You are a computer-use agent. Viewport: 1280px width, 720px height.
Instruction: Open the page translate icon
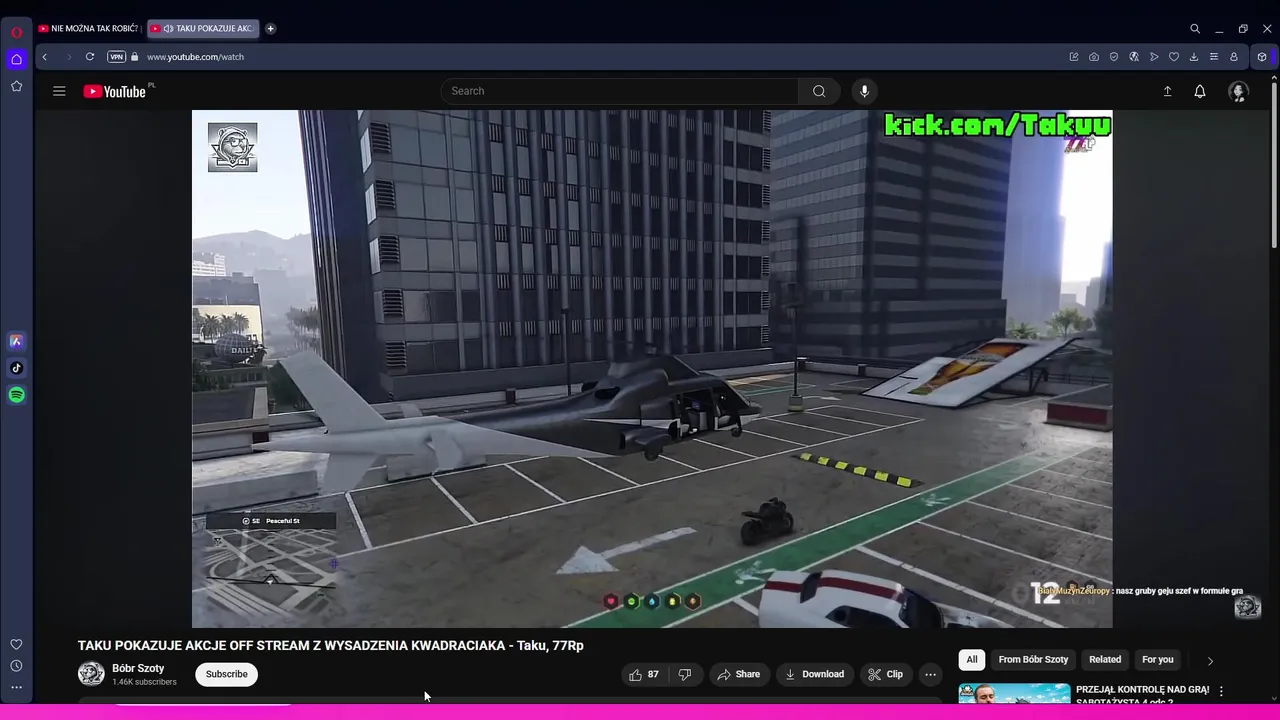click(x=1134, y=57)
